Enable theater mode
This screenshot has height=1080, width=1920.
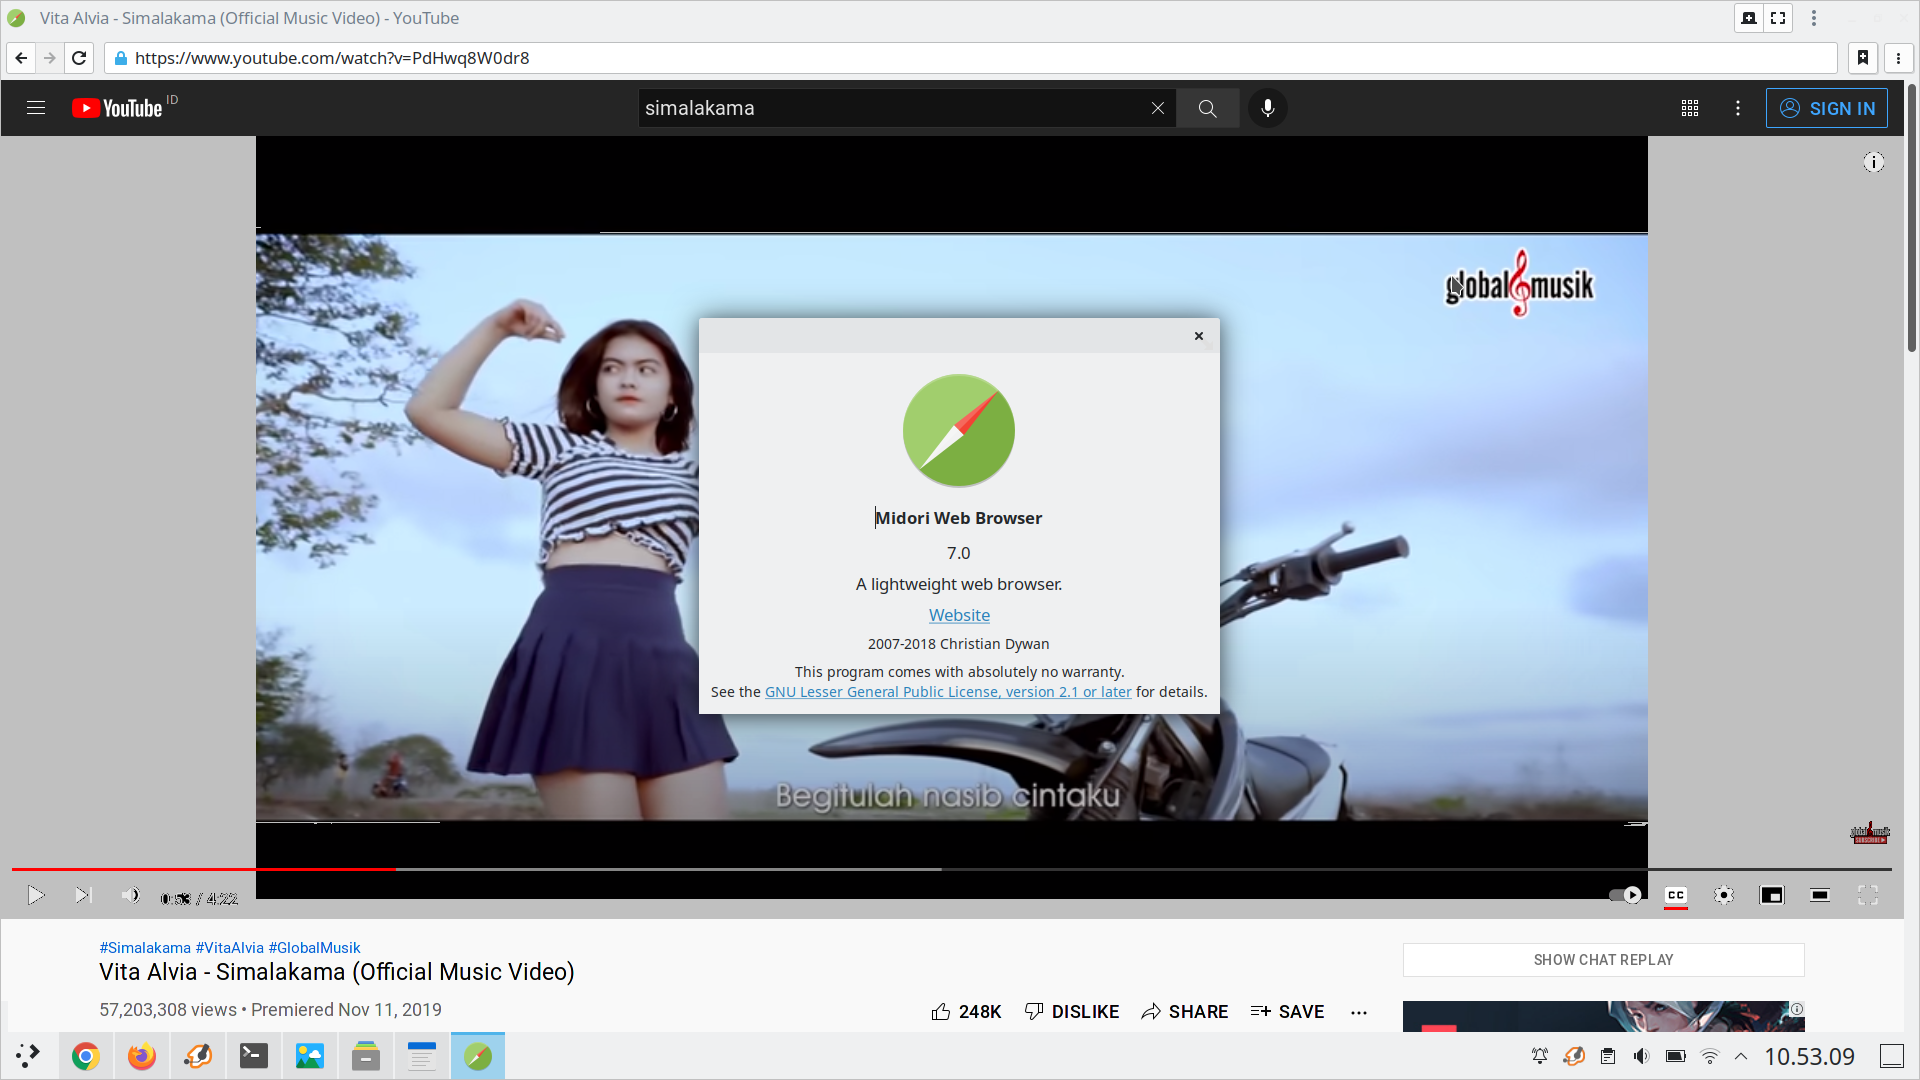pos(1819,895)
